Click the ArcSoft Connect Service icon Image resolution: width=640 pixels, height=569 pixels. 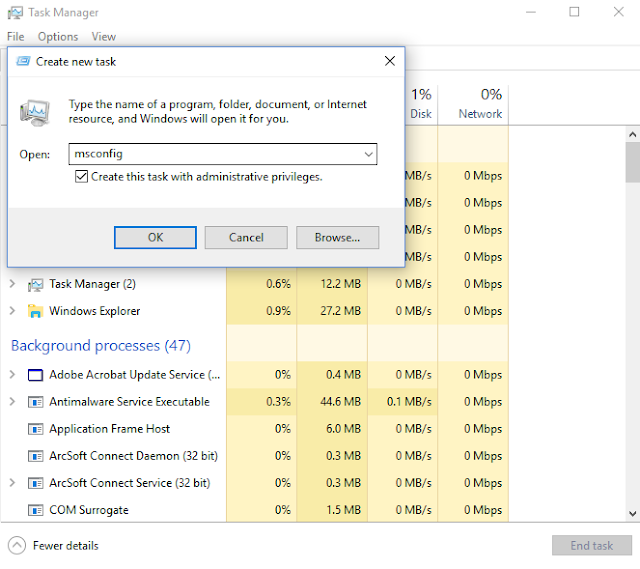tap(36, 483)
